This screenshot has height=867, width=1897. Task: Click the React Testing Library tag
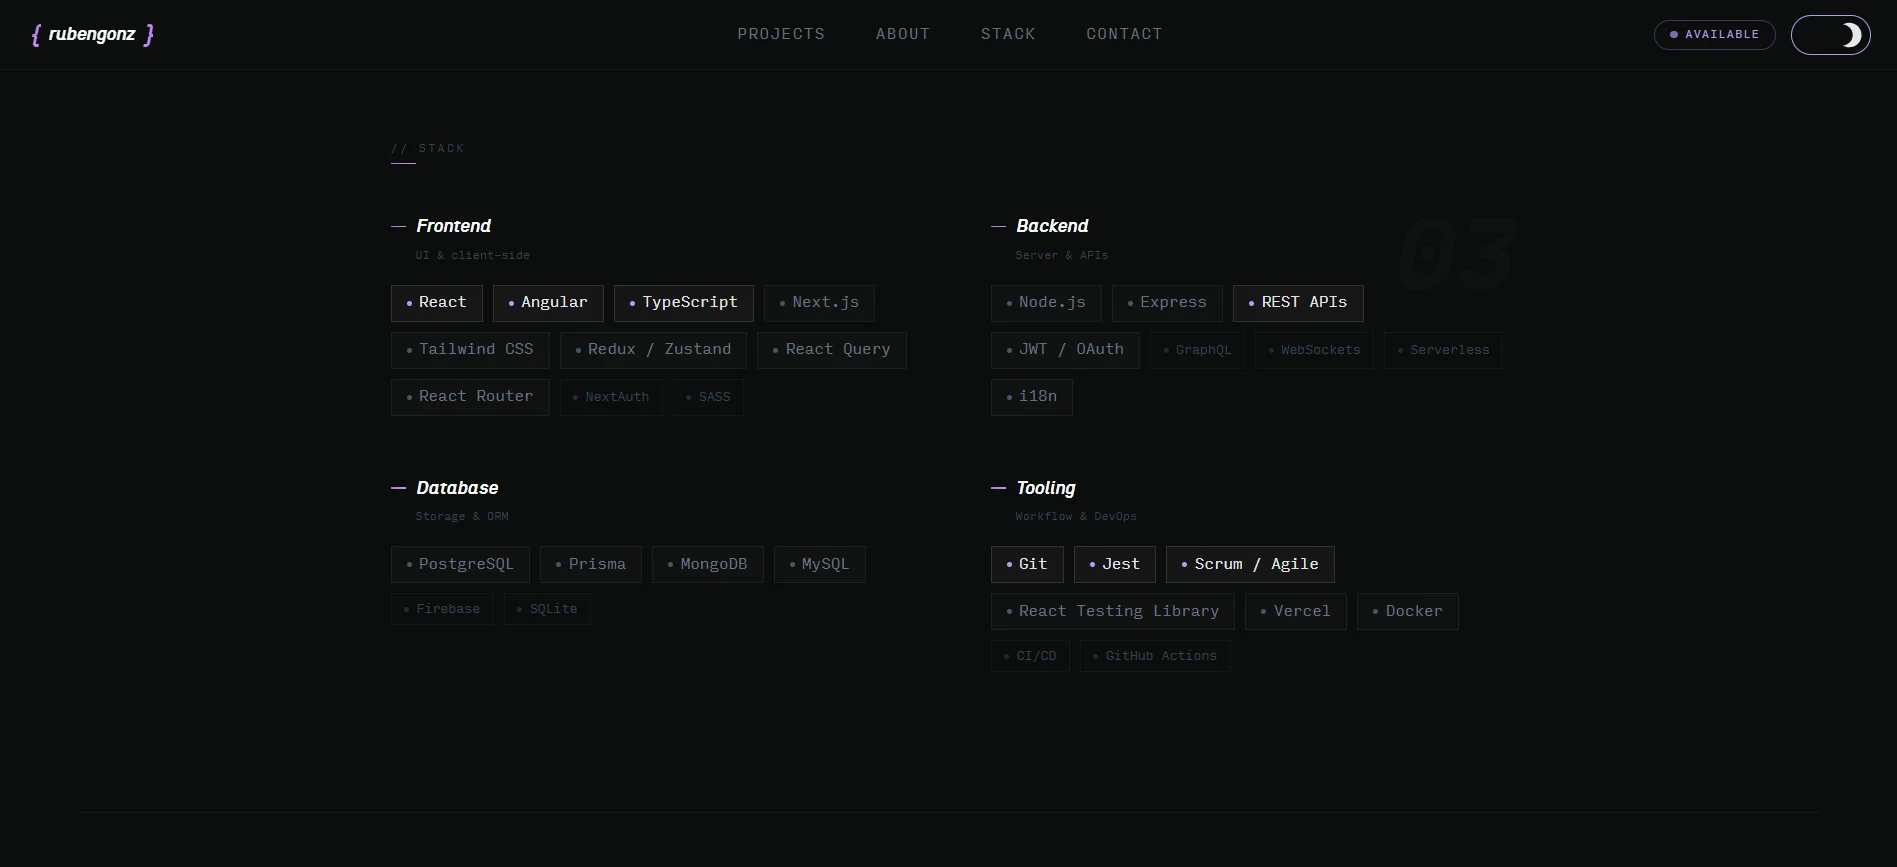[x=1112, y=611]
